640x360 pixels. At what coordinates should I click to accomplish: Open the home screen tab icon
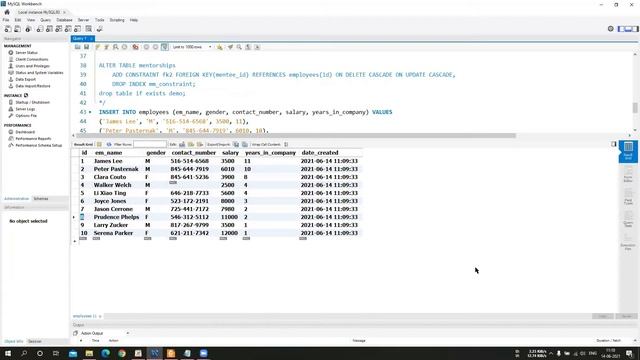click(x=7, y=12)
